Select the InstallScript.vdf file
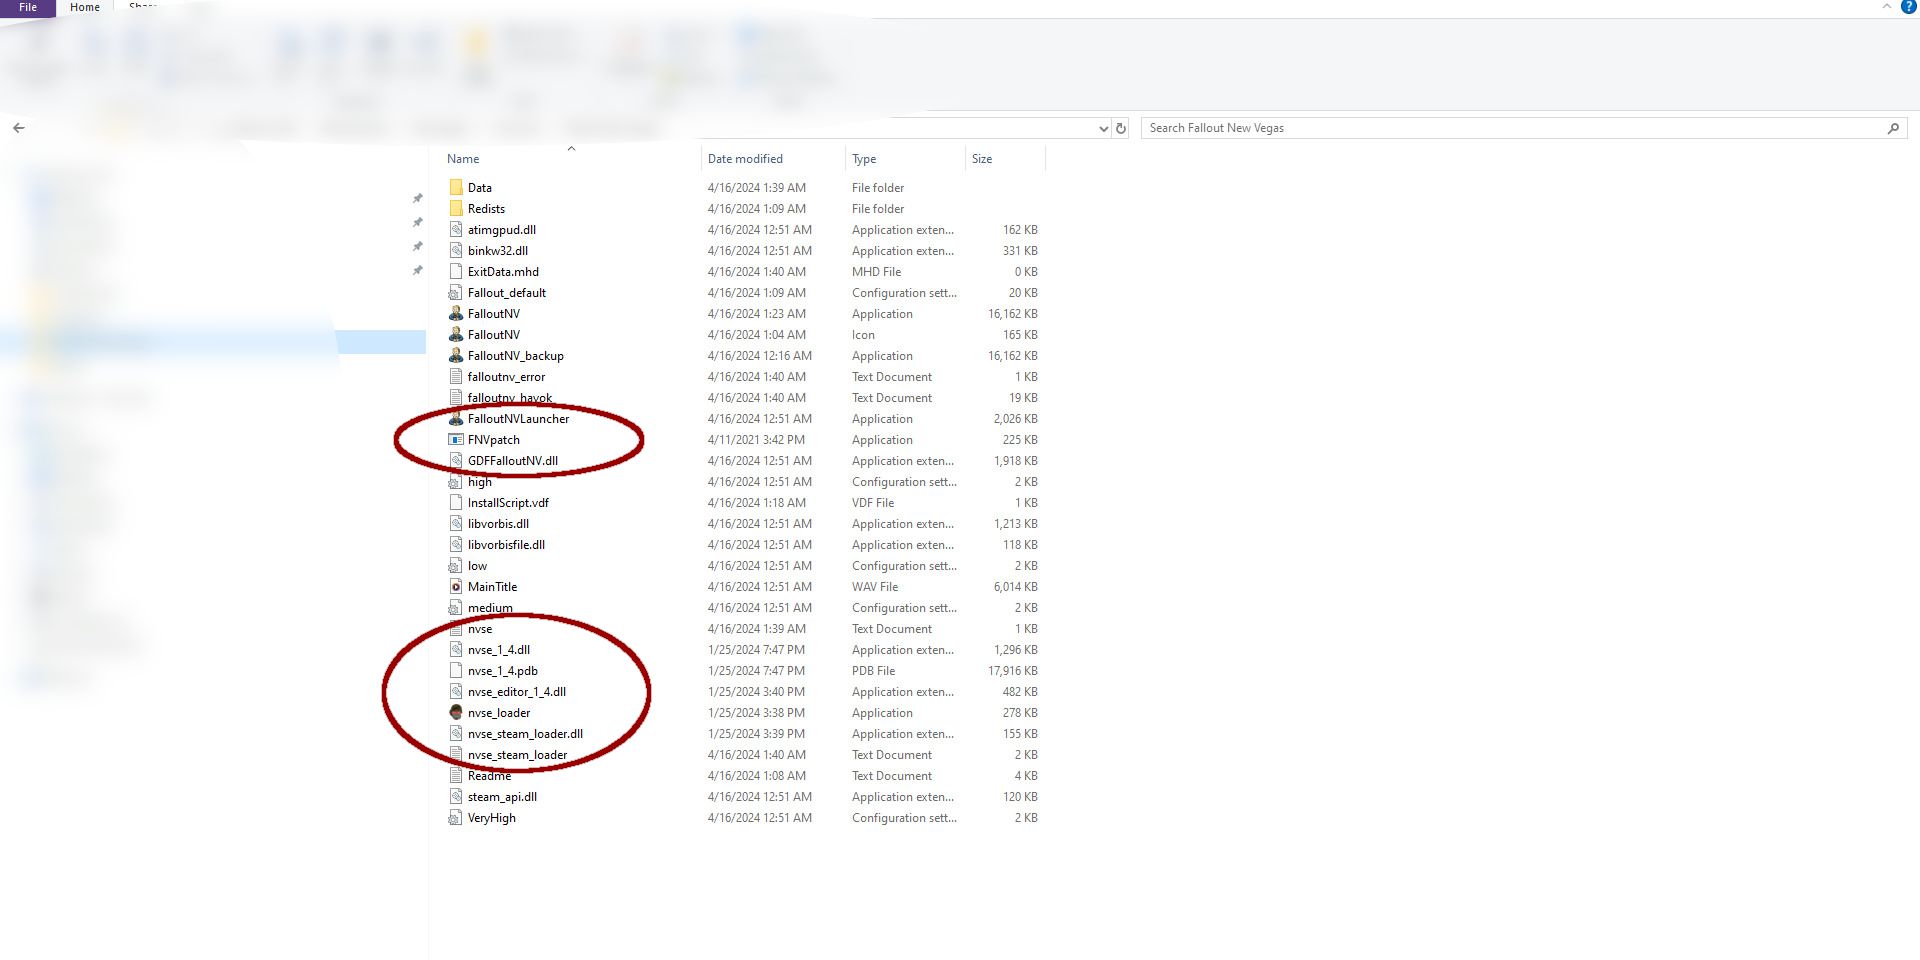 [508, 503]
